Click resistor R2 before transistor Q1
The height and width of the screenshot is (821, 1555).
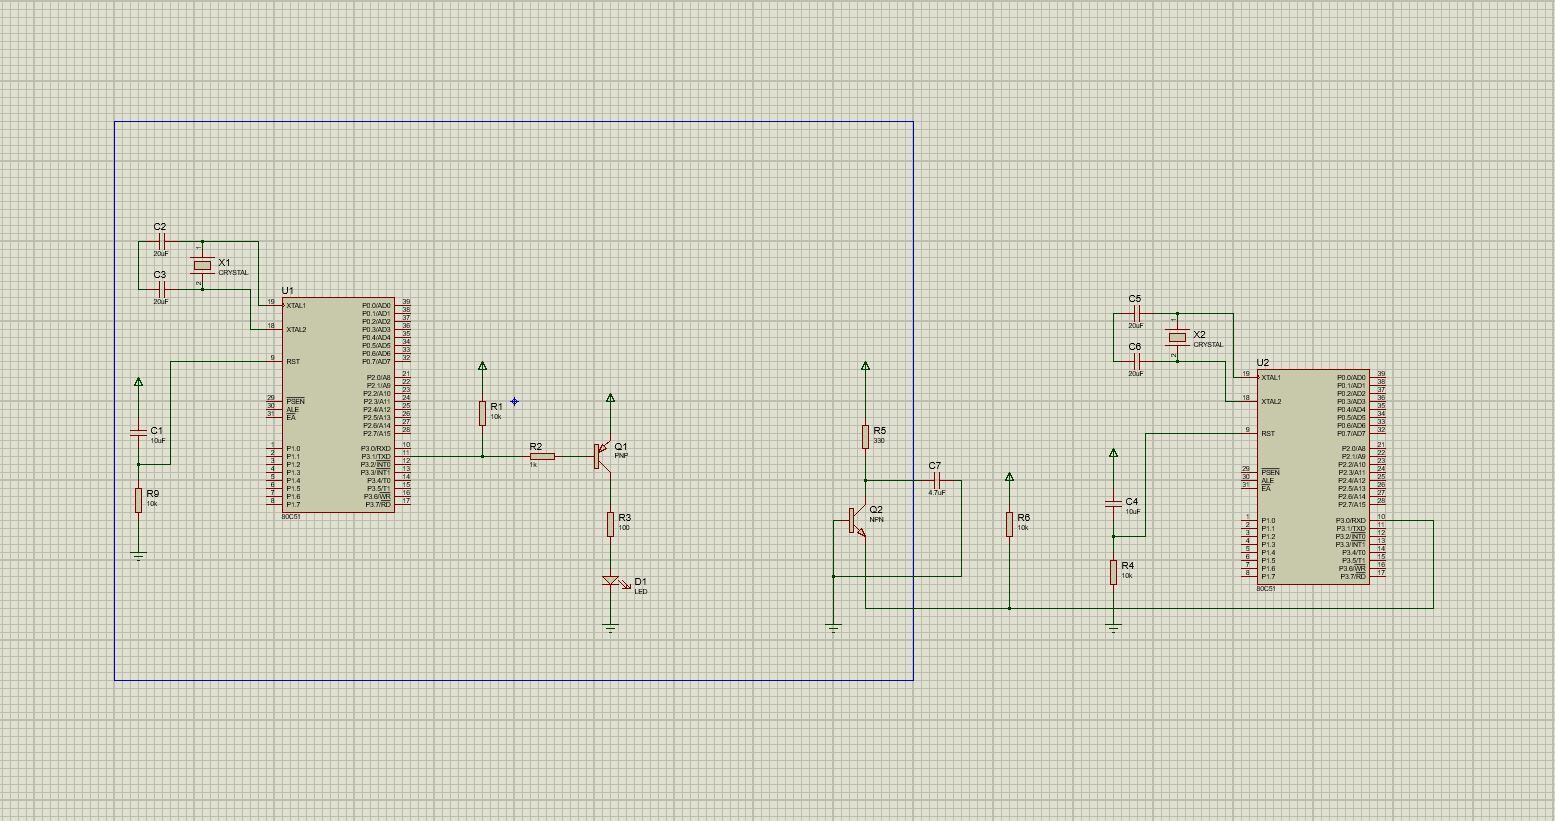(x=541, y=456)
